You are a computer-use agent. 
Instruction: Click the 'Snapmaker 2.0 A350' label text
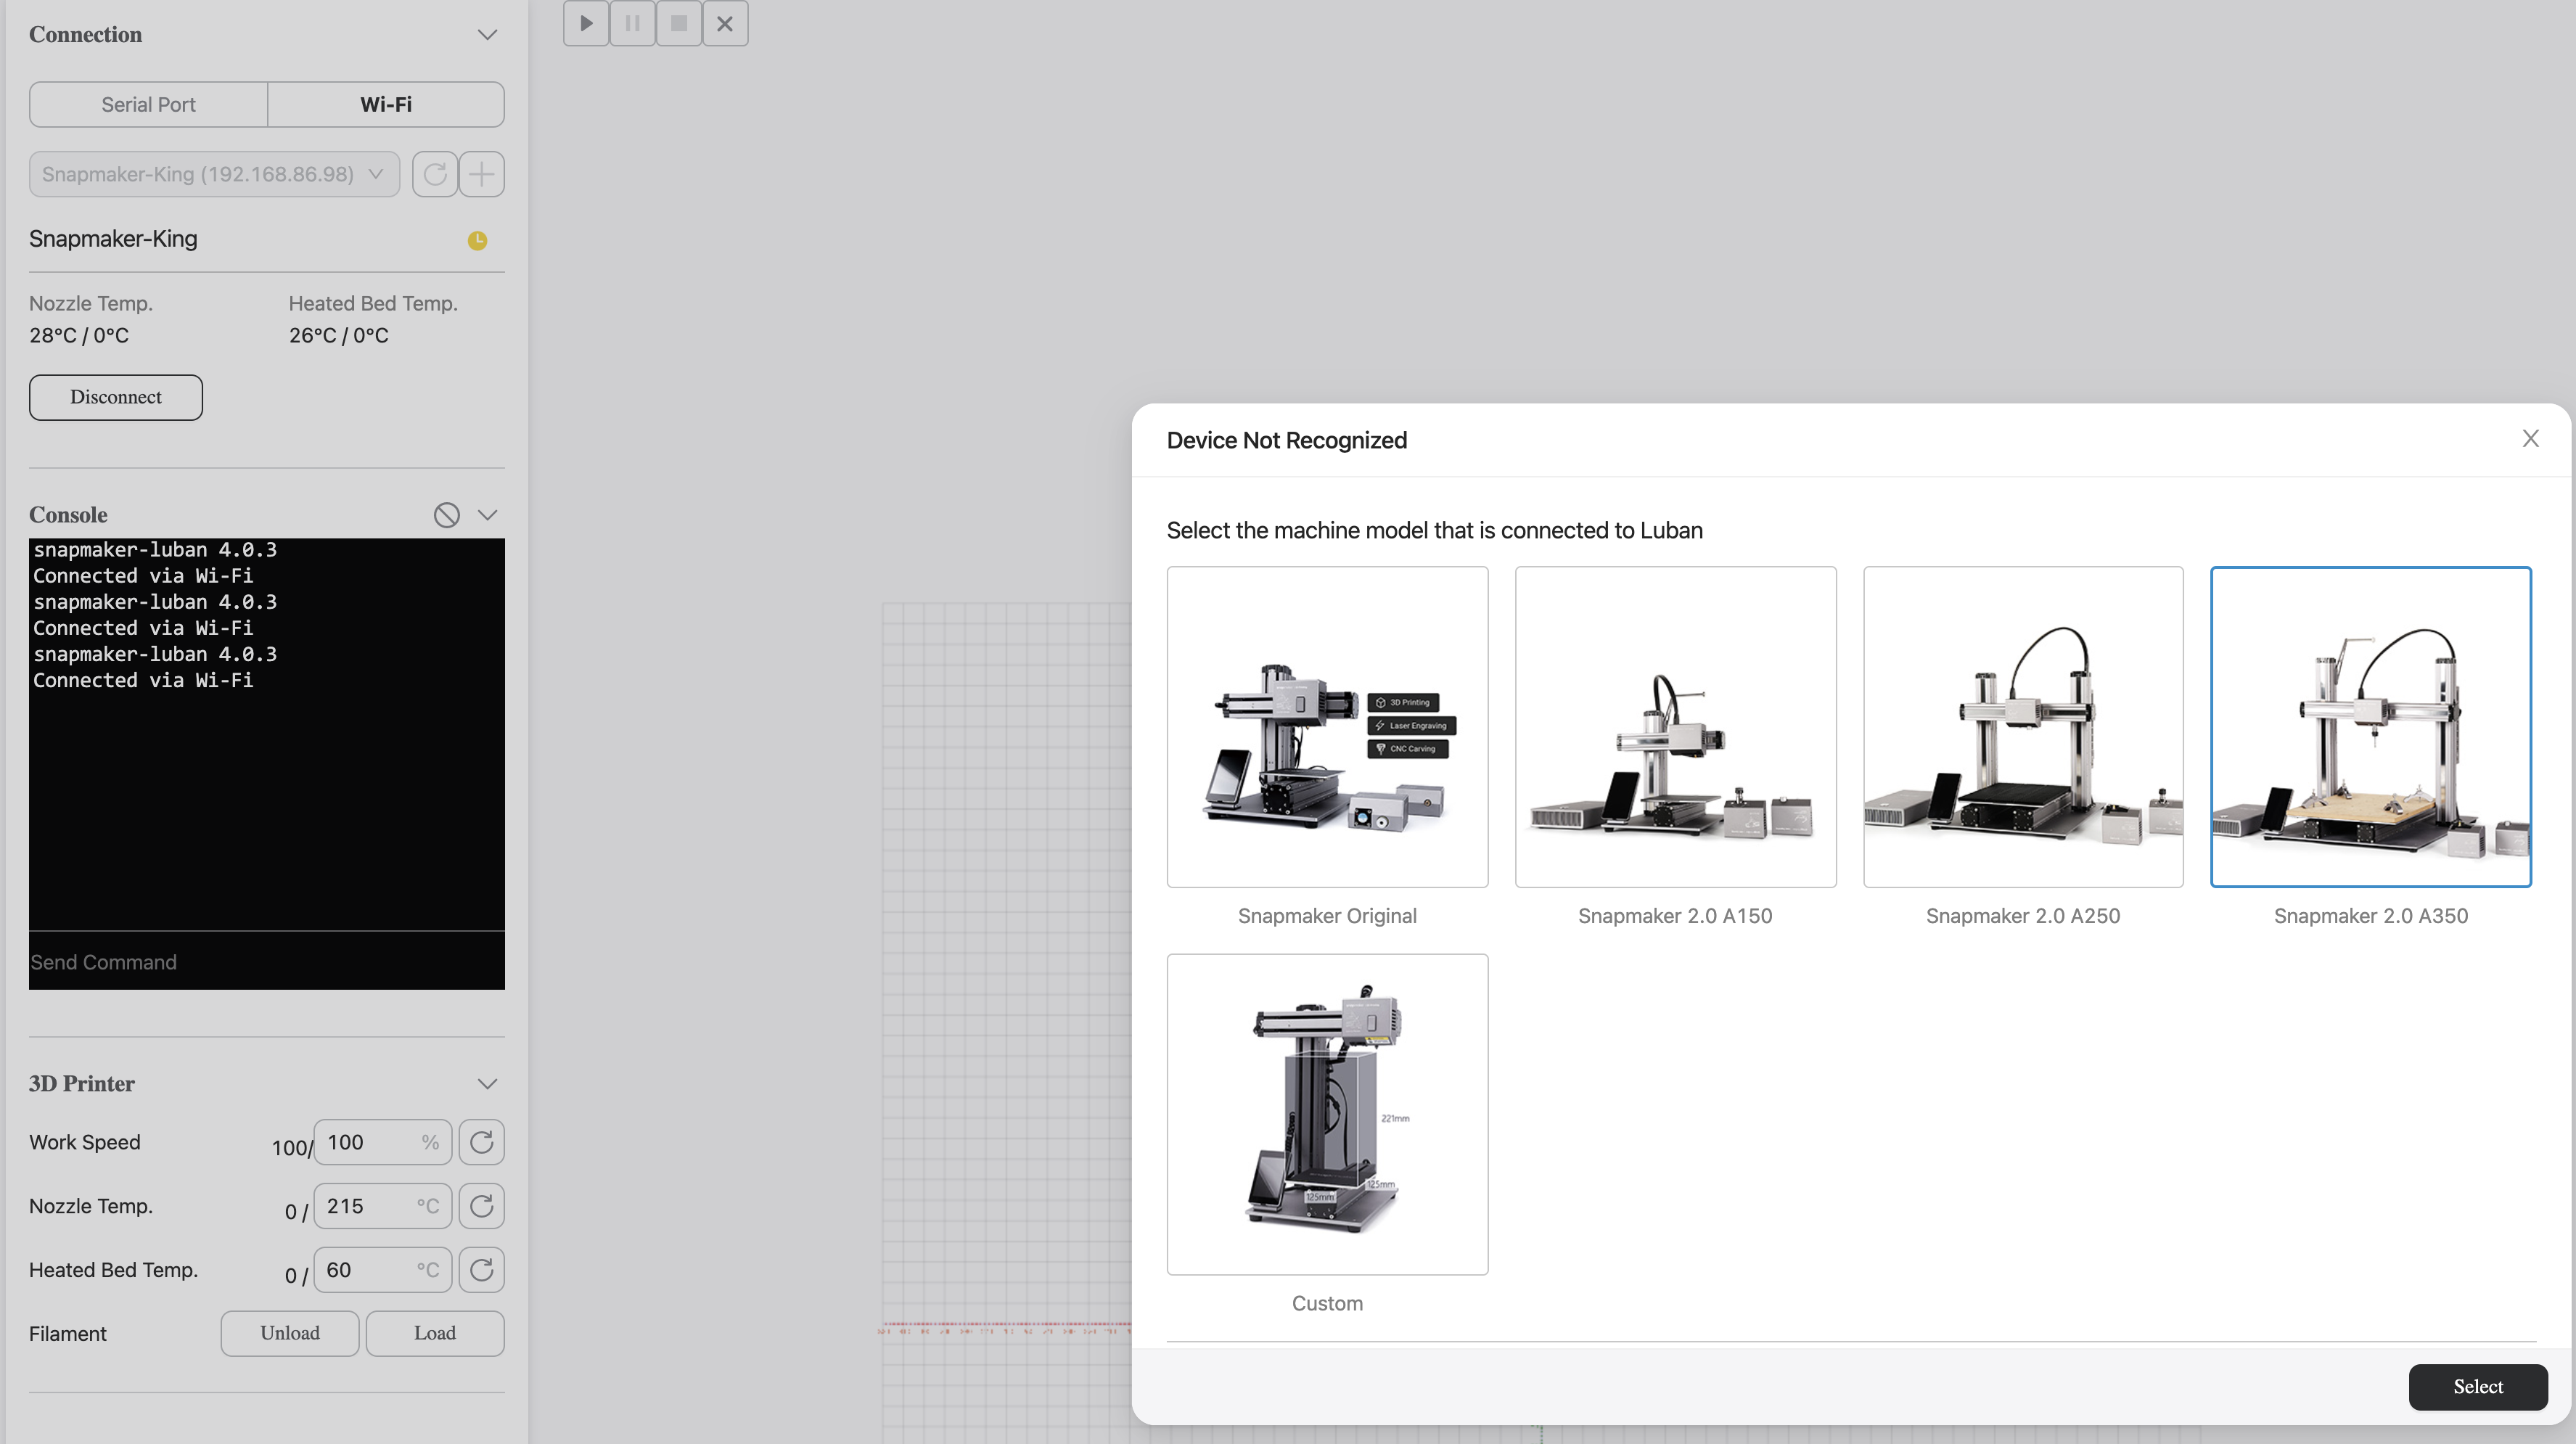[x=2371, y=916]
